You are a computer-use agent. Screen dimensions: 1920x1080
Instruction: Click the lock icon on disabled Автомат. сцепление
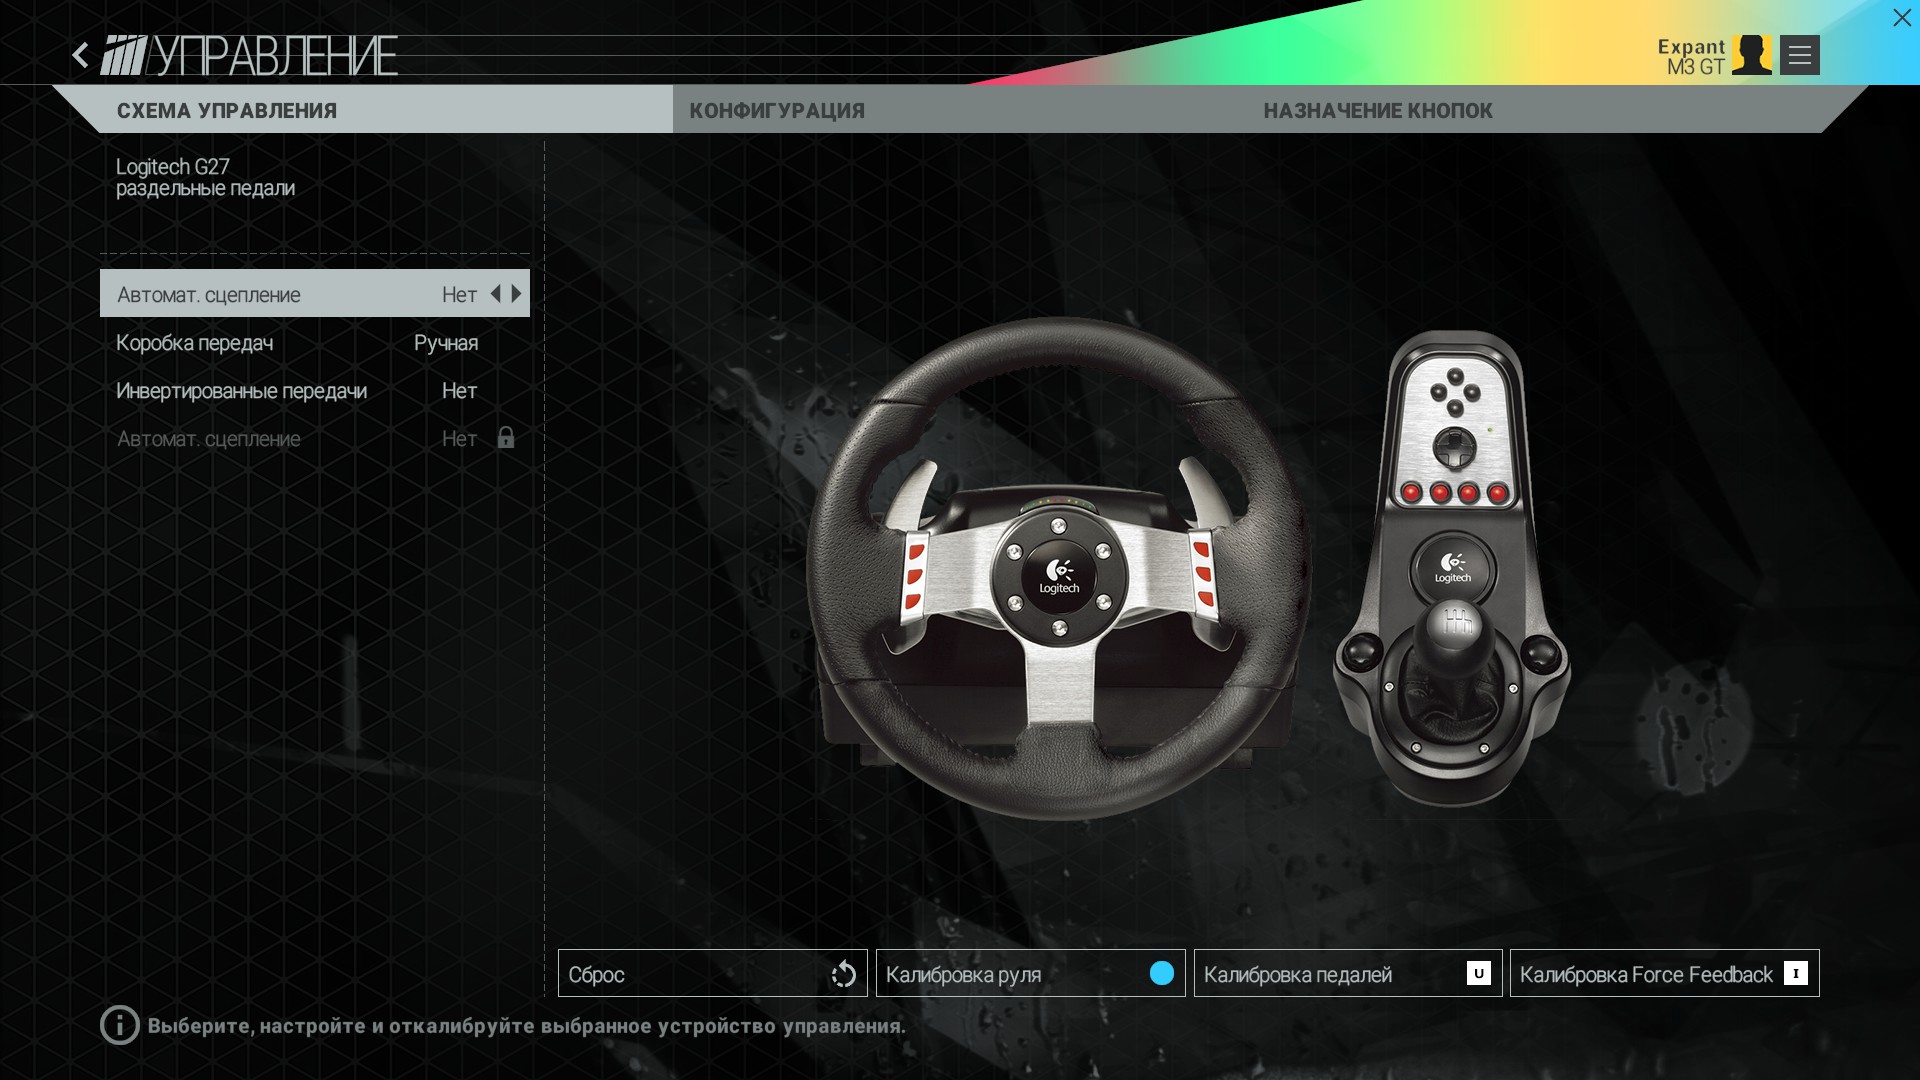[x=505, y=438]
